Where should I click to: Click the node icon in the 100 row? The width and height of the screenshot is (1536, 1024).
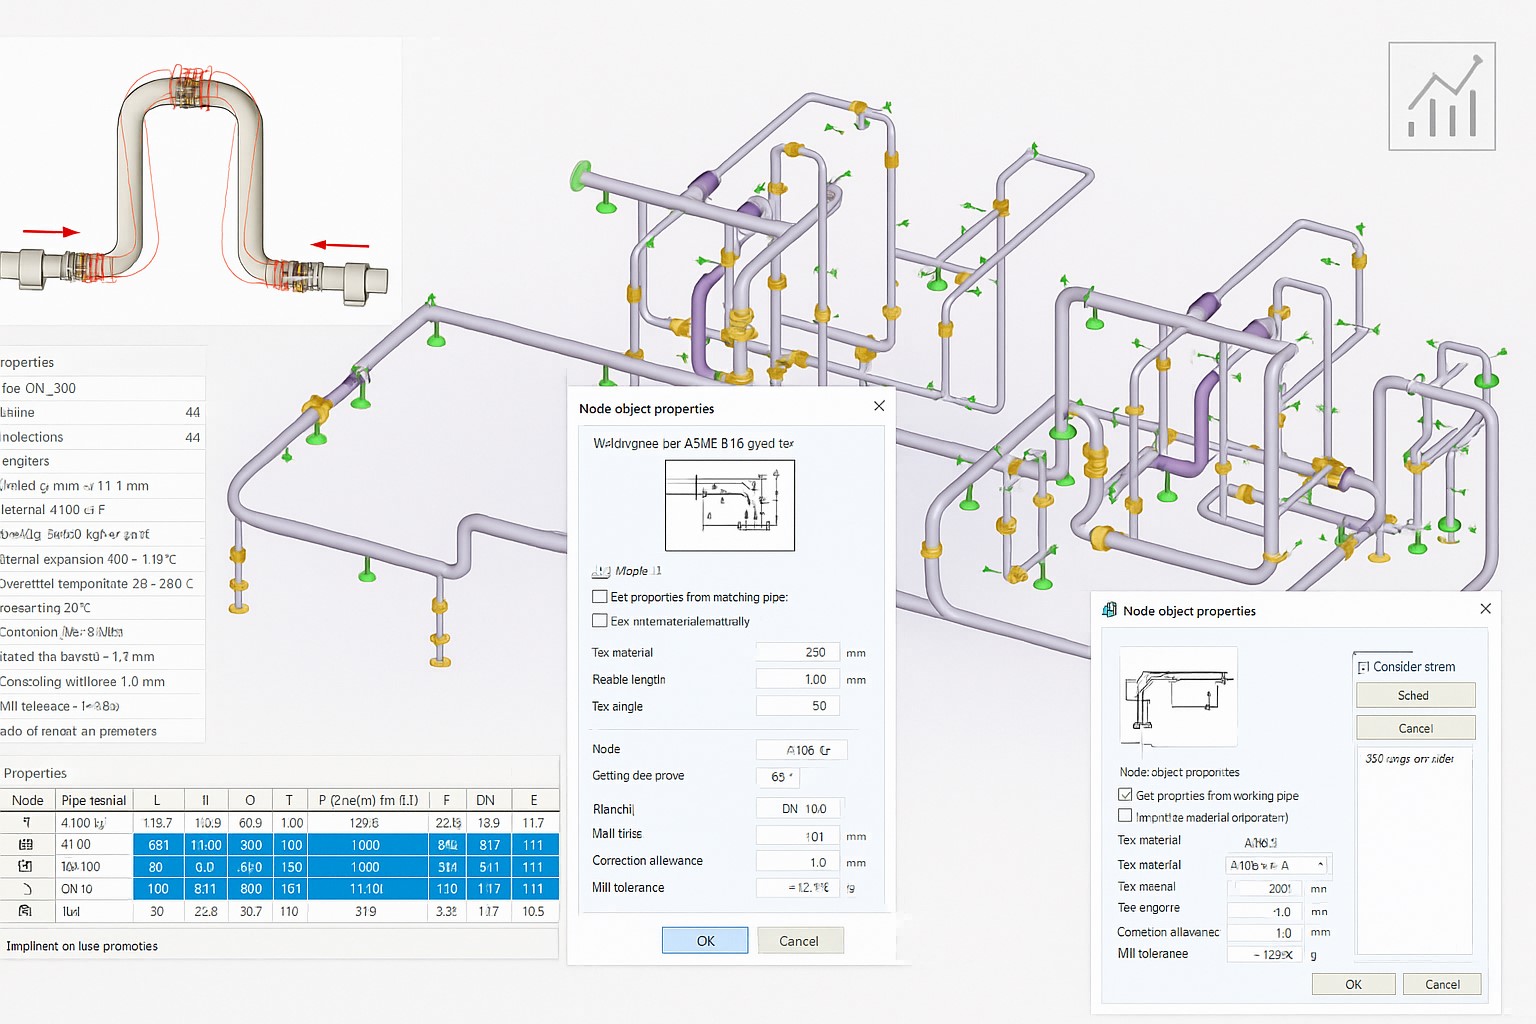[26, 867]
